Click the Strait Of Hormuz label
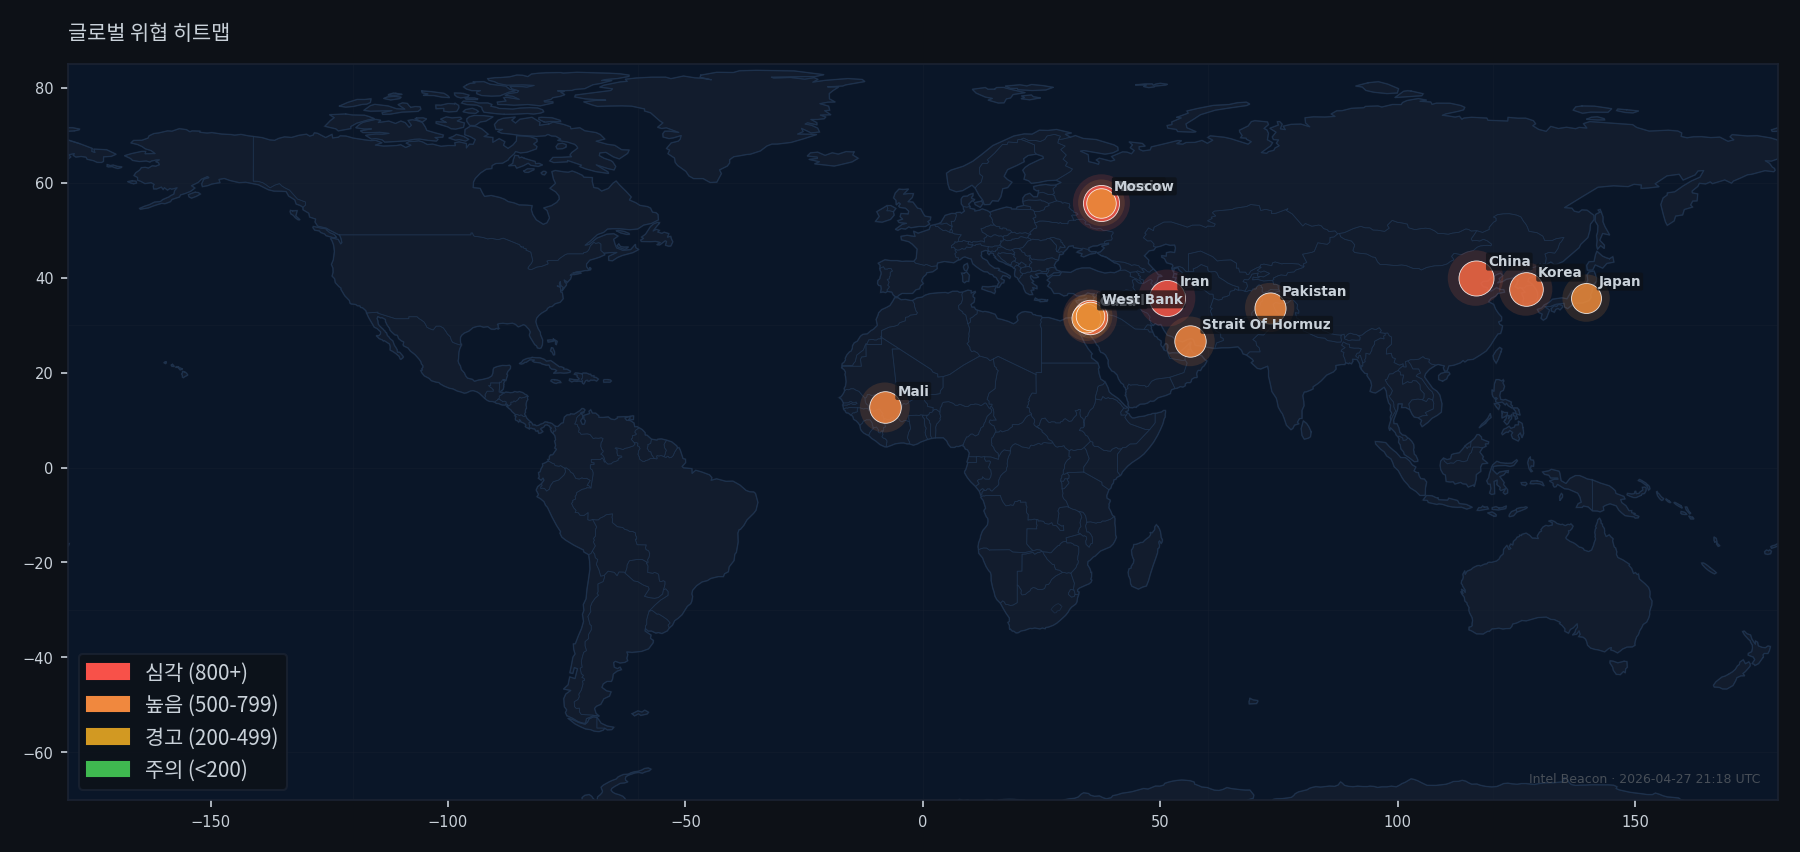This screenshot has height=852, width=1800. [x=1266, y=324]
